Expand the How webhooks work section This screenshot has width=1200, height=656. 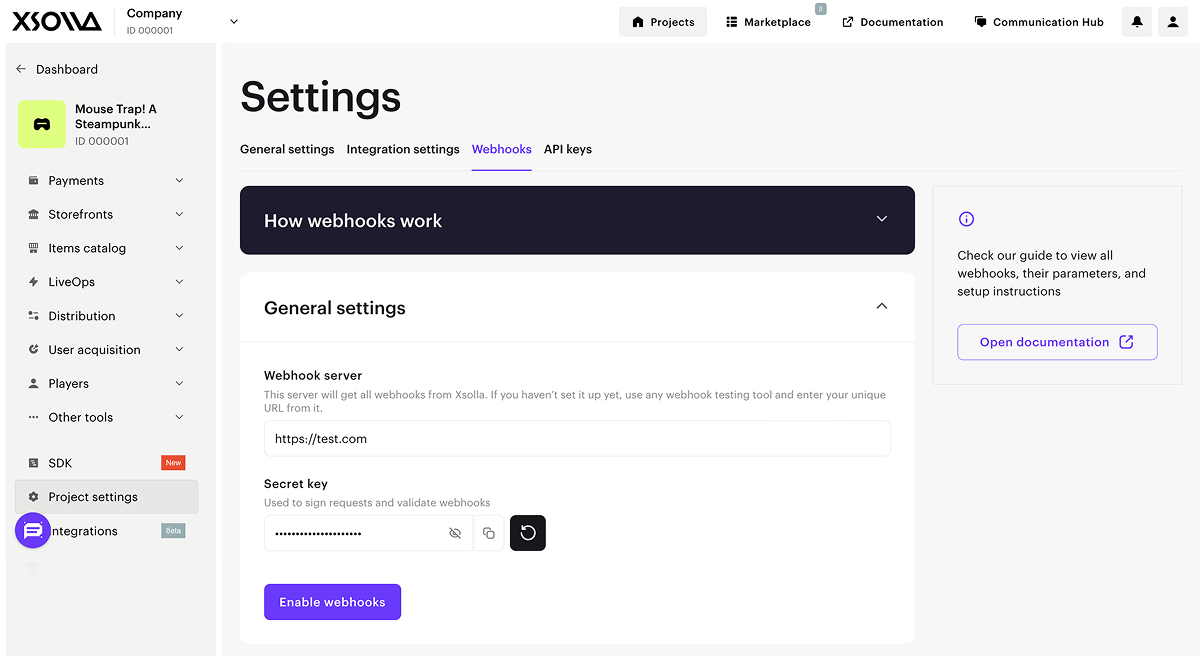881,219
